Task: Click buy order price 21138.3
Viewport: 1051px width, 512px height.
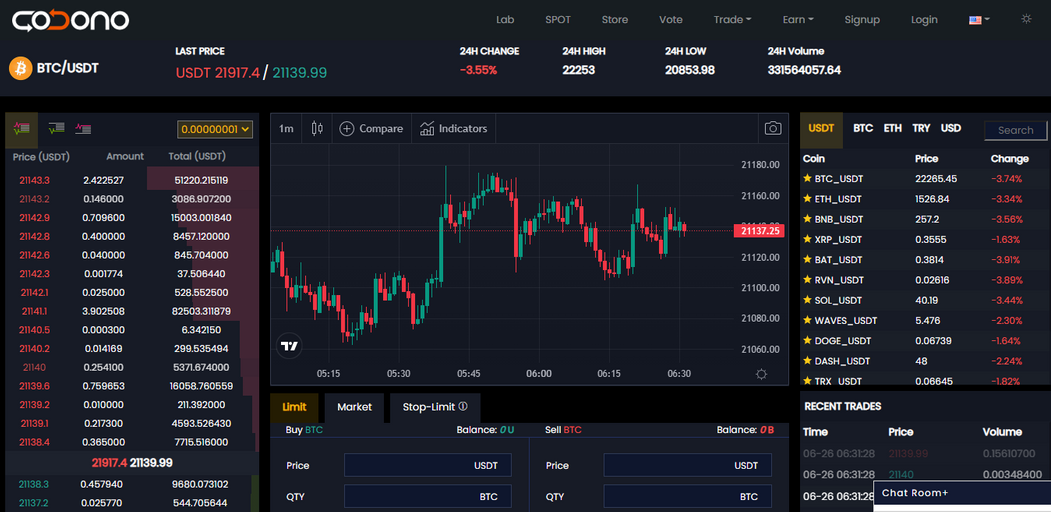Action: click(34, 484)
